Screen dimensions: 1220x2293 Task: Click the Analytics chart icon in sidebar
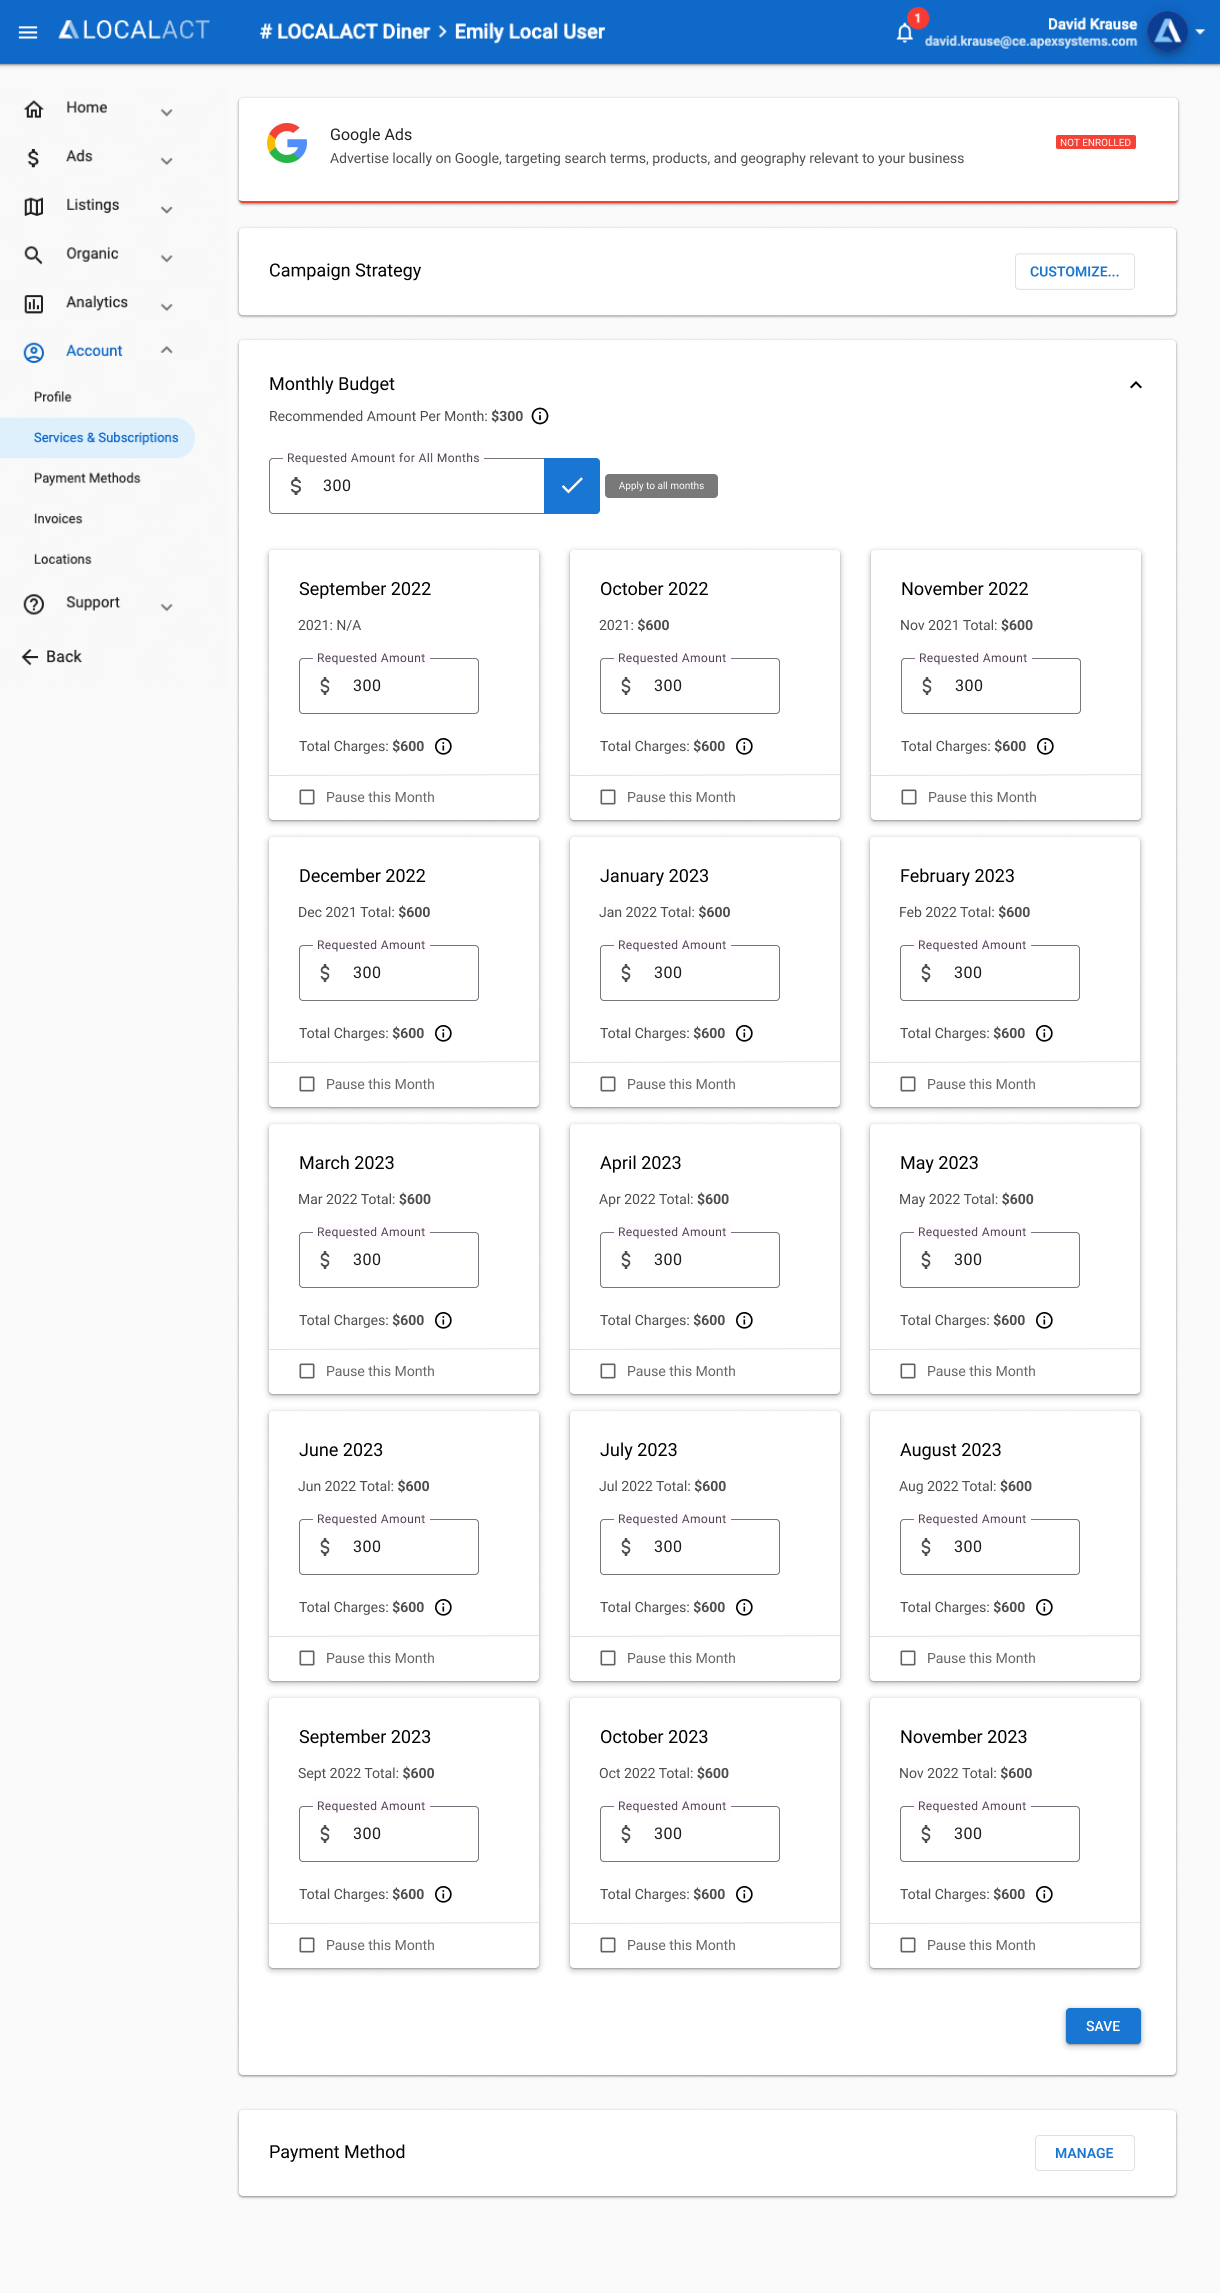tap(34, 303)
